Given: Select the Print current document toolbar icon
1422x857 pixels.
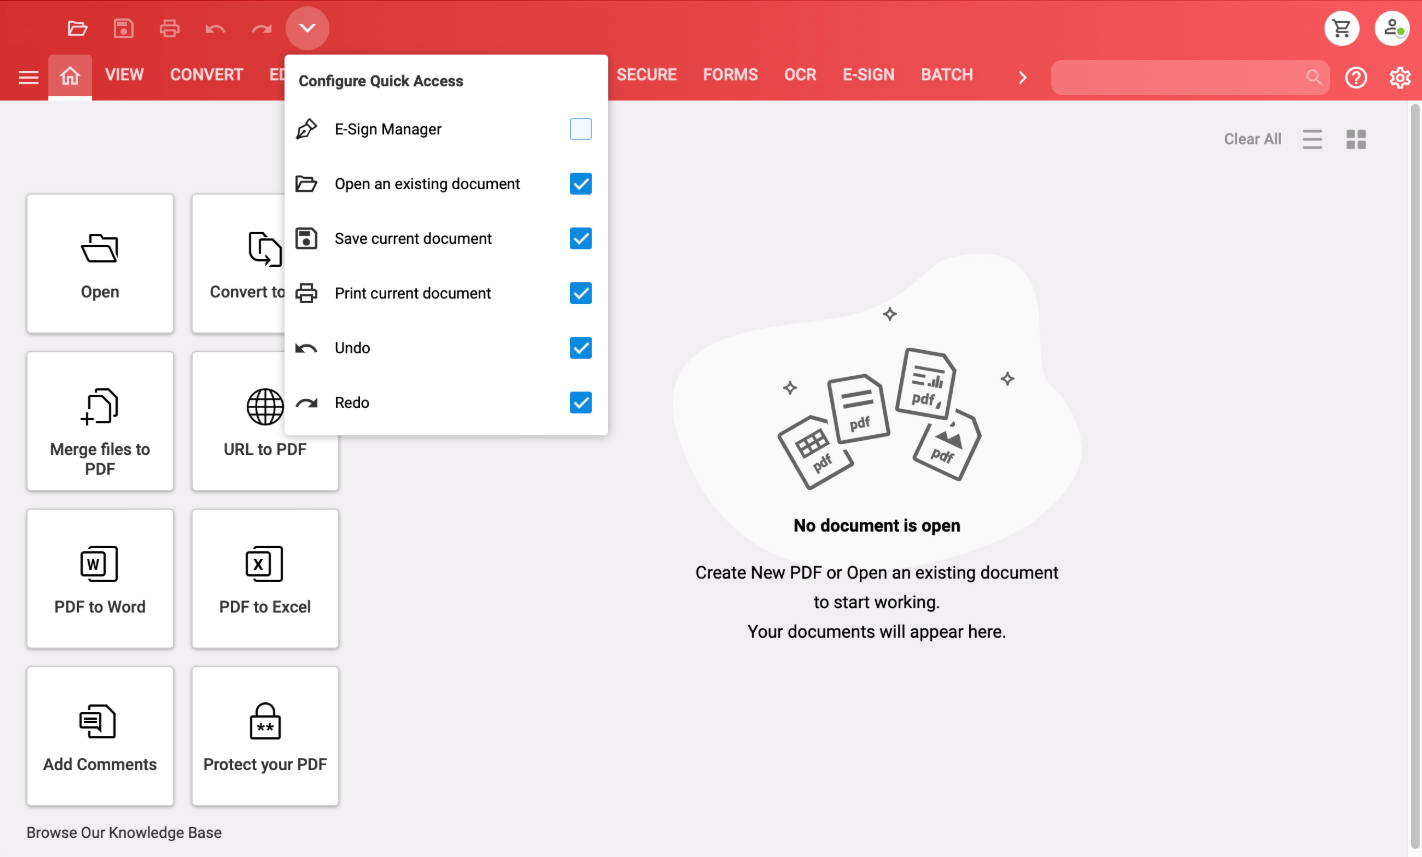Looking at the screenshot, I should coord(169,28).
